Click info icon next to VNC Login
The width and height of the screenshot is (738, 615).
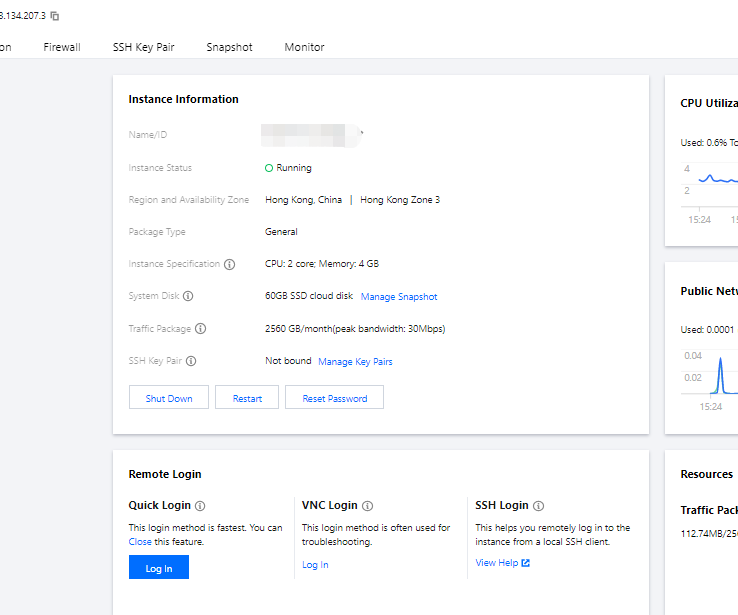coord(367,506)
